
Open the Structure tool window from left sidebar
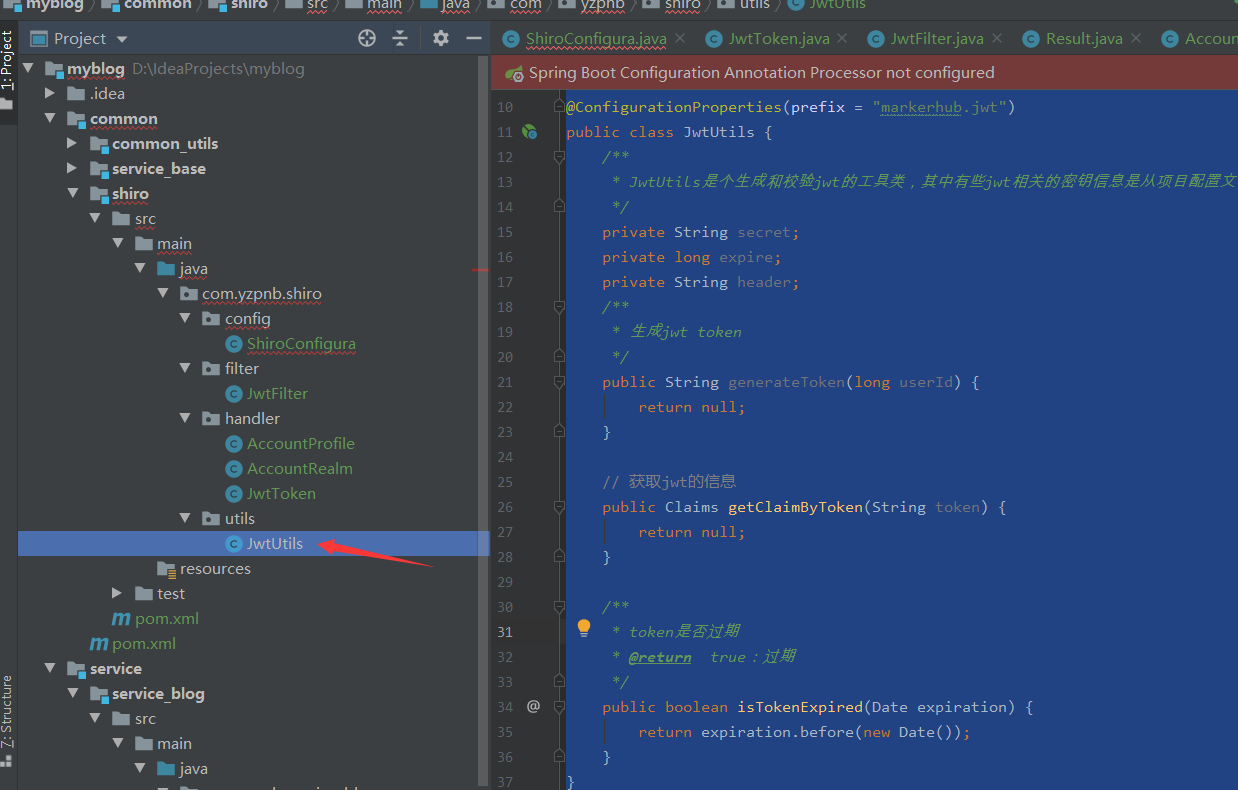pyautogui.click(x=8, y=710)
